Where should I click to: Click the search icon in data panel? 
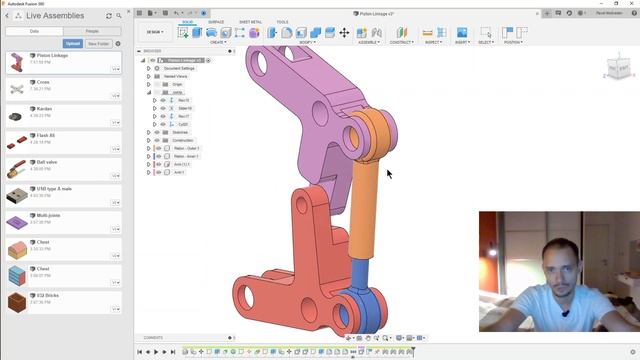[x=119, y=16]
